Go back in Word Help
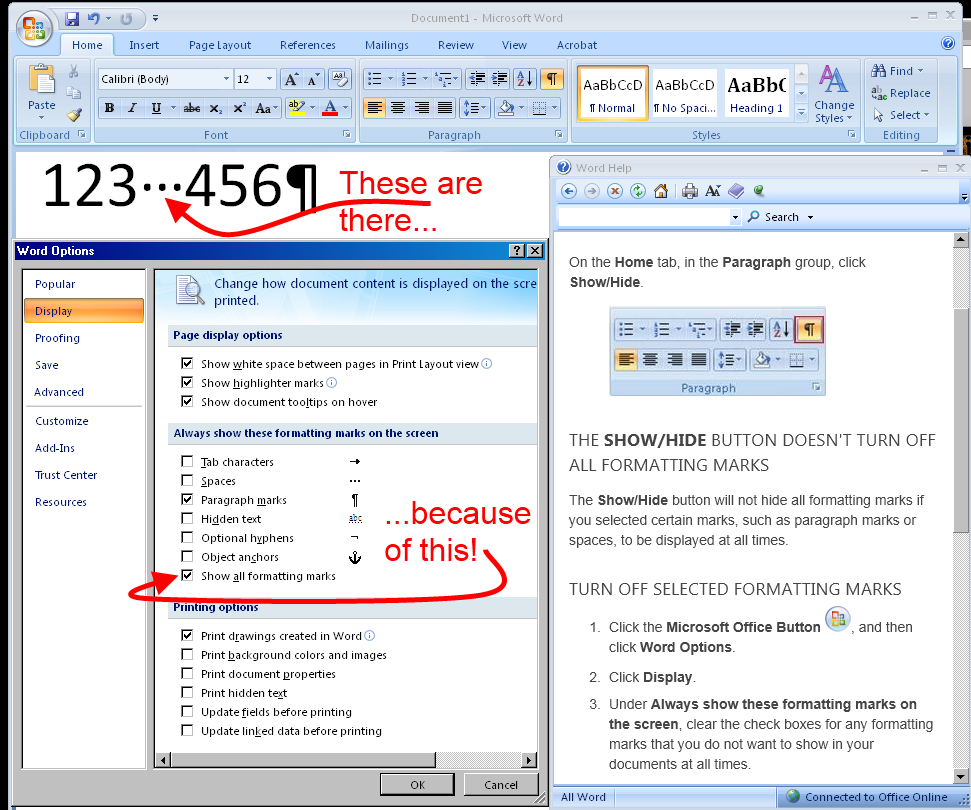The image size is (971, 810). click(x=568, y=191)
